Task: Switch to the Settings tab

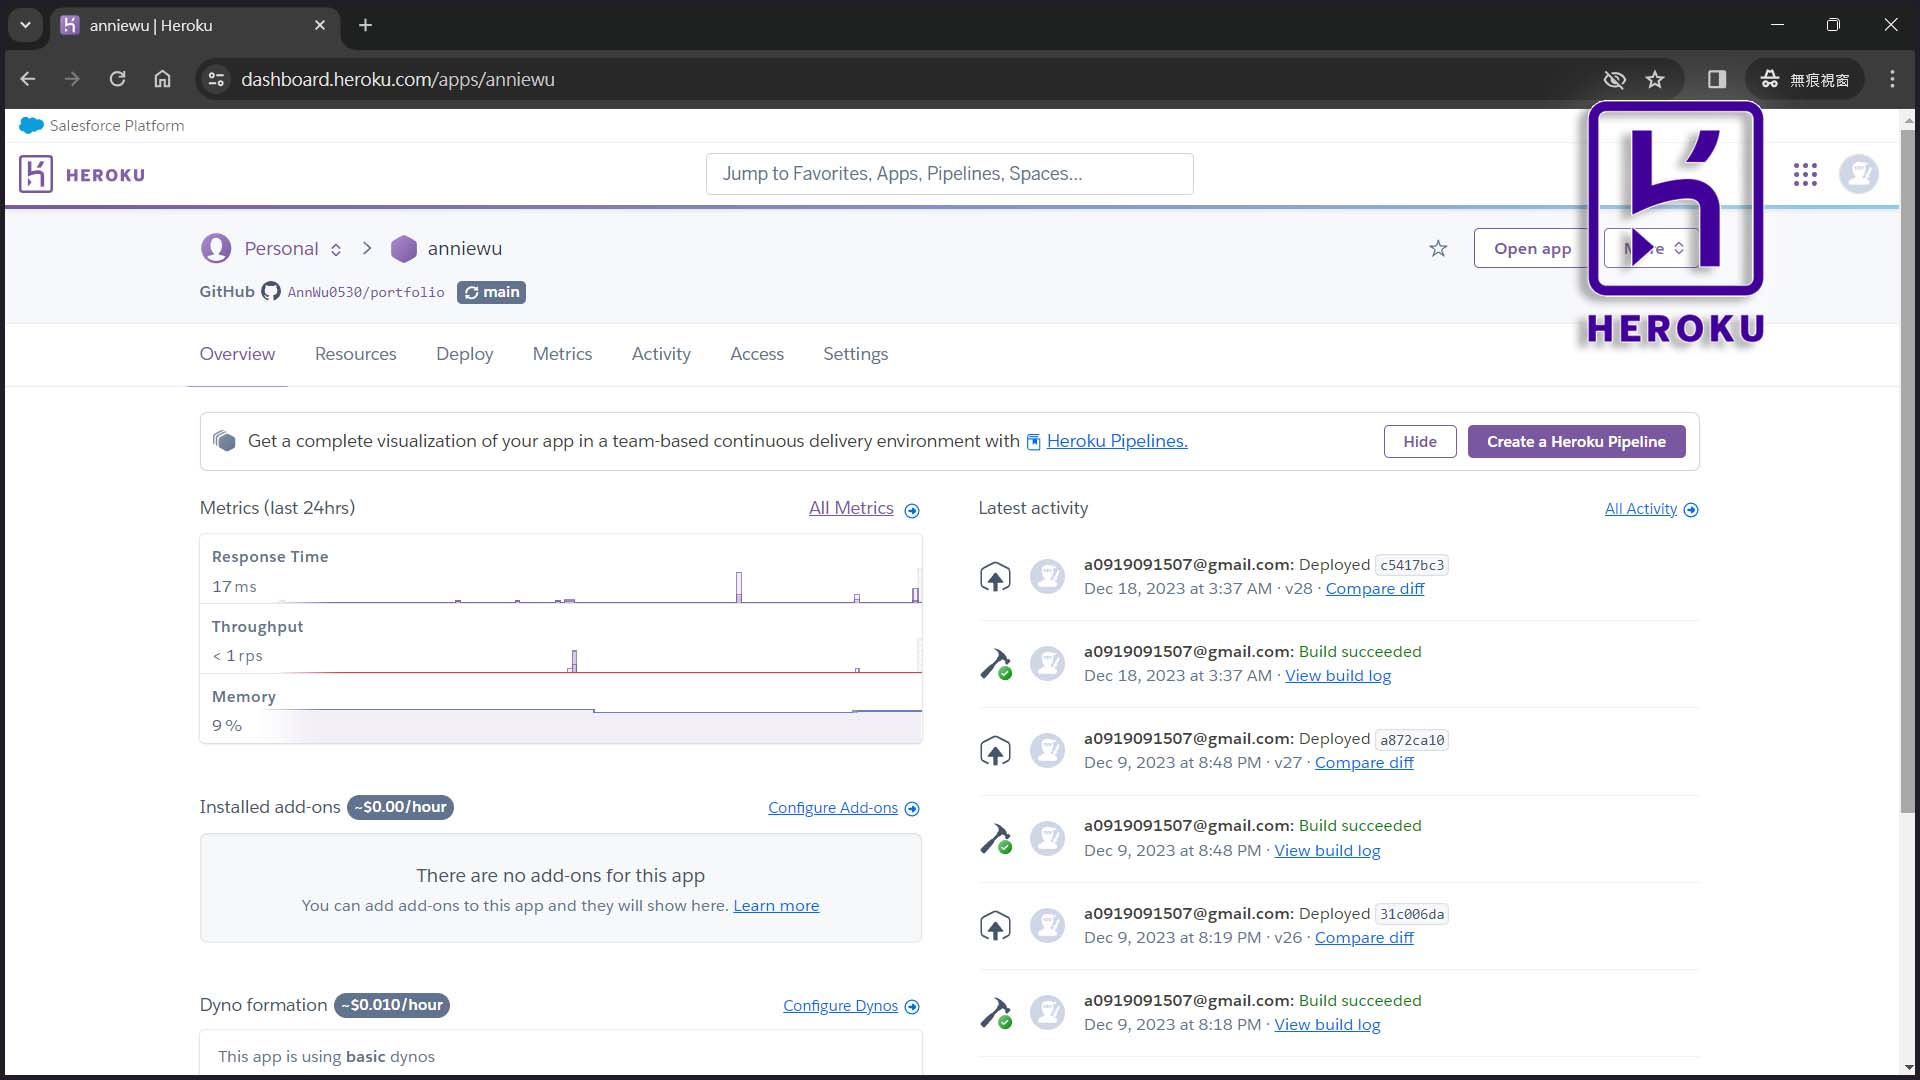Action: click(855, 354)
